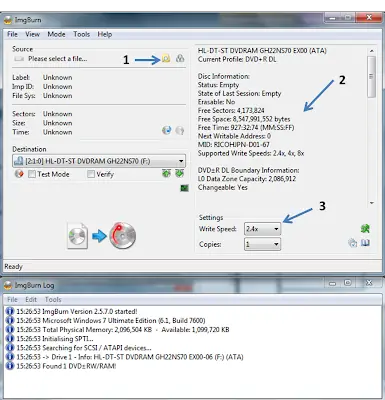Screen dimensions: 385x400
Task: Open the Tools menu in ImgBurn
Action: [82, 34]
